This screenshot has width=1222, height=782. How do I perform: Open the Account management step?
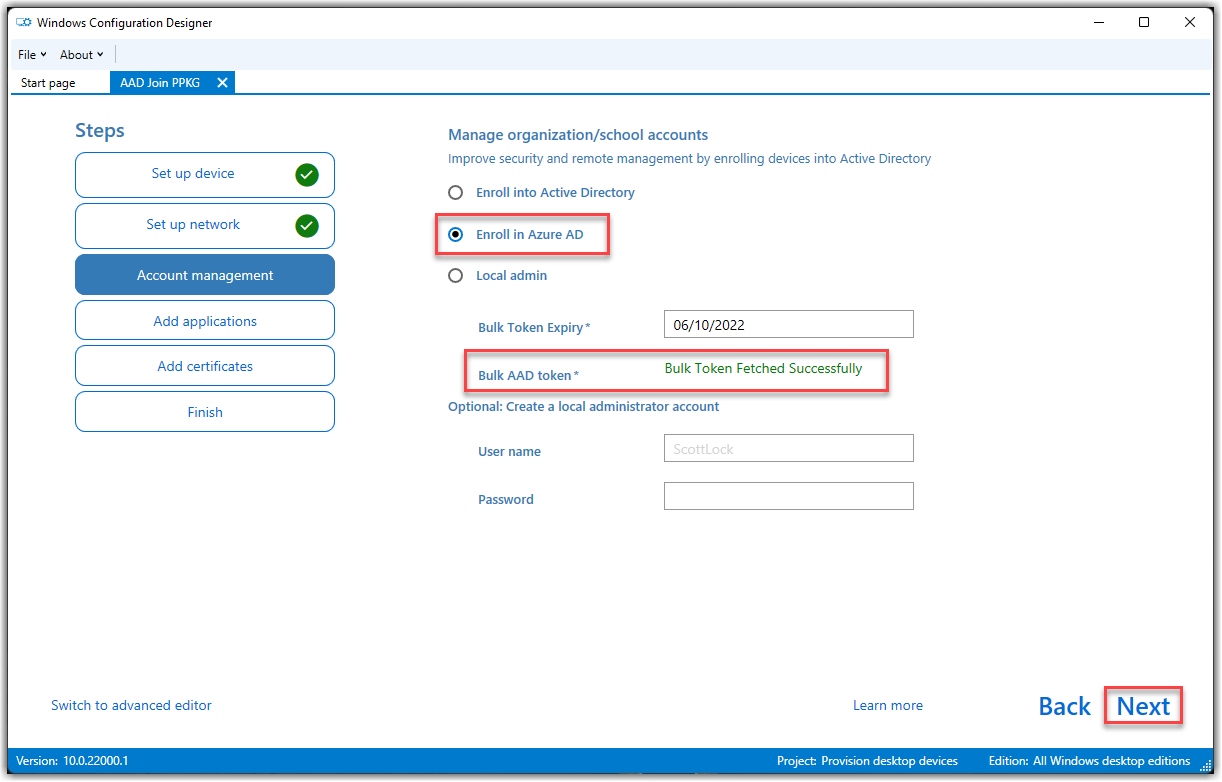click(205, 275)
